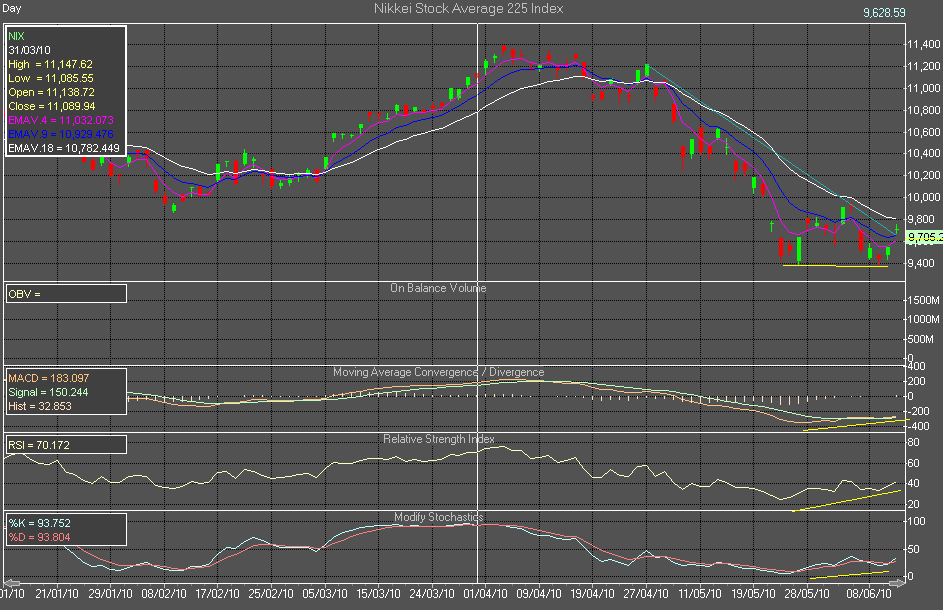Click the %D = 93.804 readout
943x610 pixels.
click(x=40, y=537)
